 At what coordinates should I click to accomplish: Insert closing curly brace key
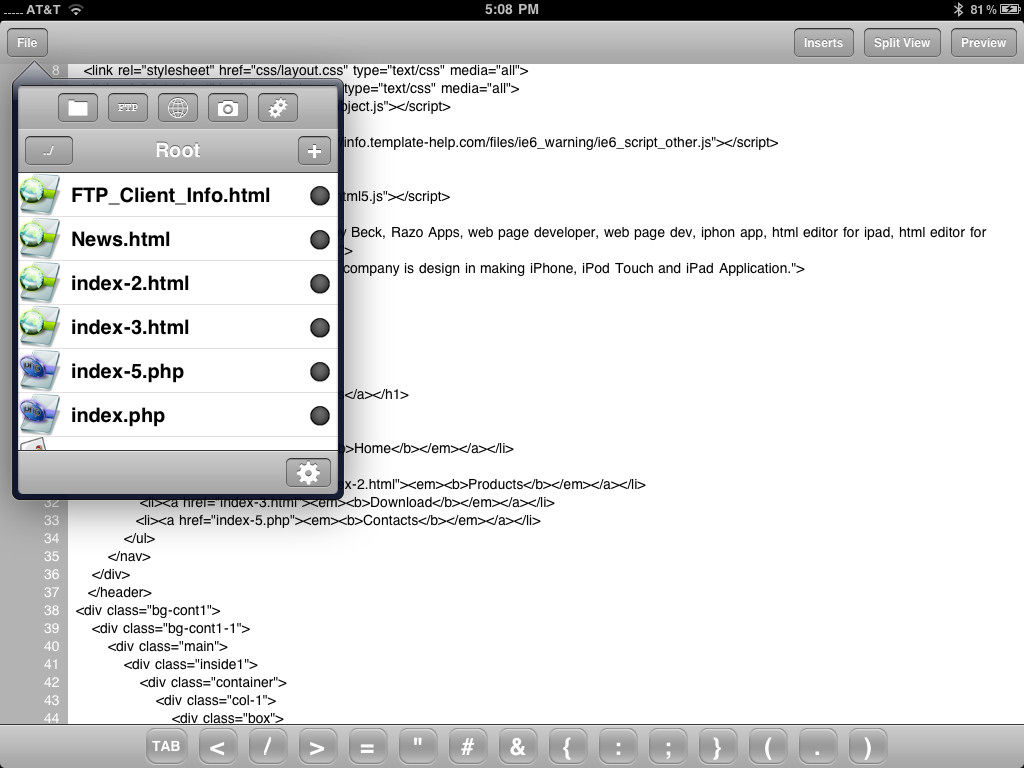coord(718,746)
